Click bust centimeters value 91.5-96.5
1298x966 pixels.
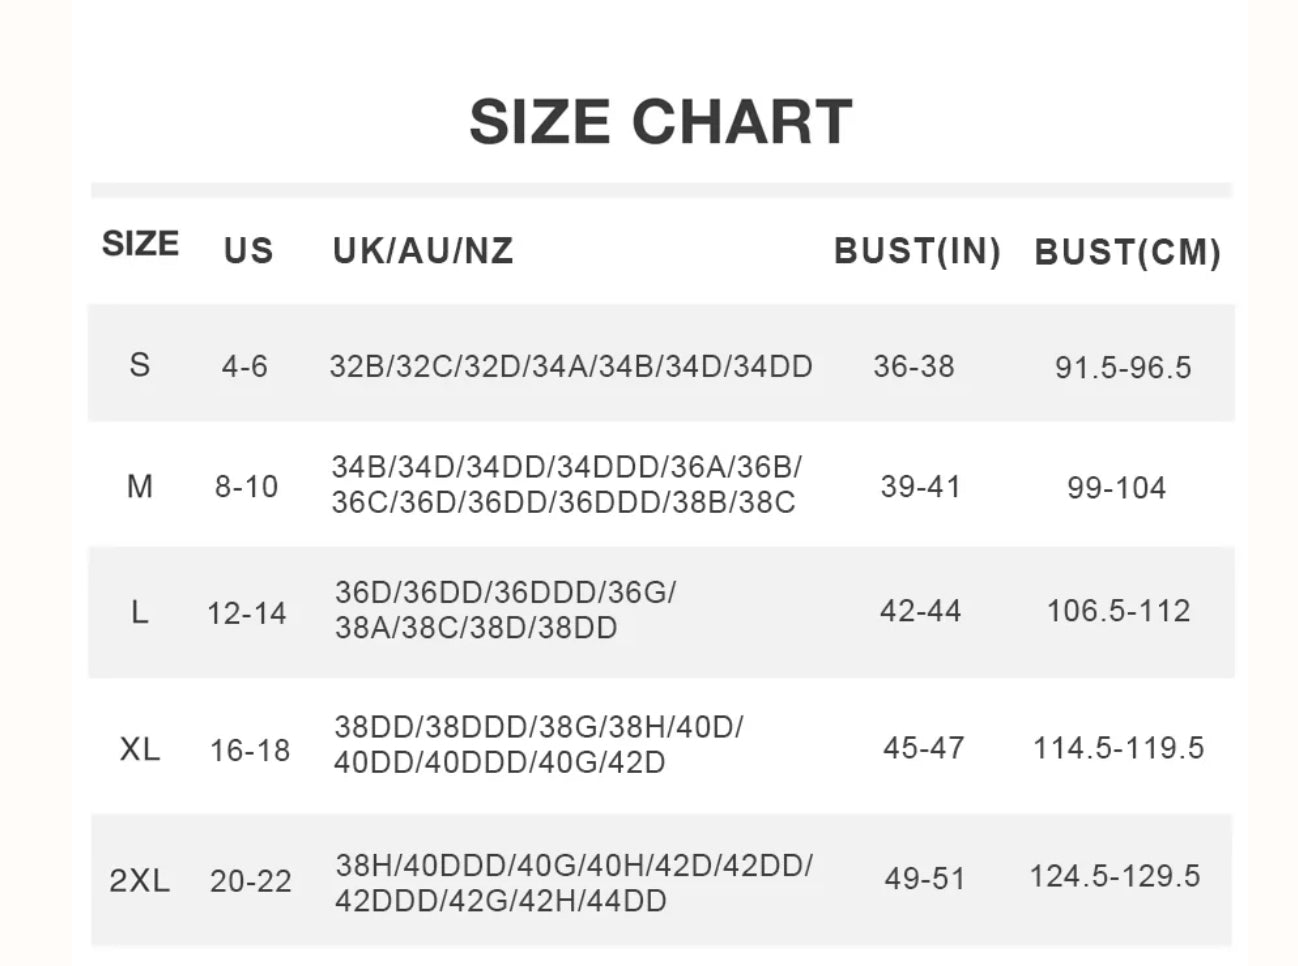pyautogui.click(x=1123, y=368)
